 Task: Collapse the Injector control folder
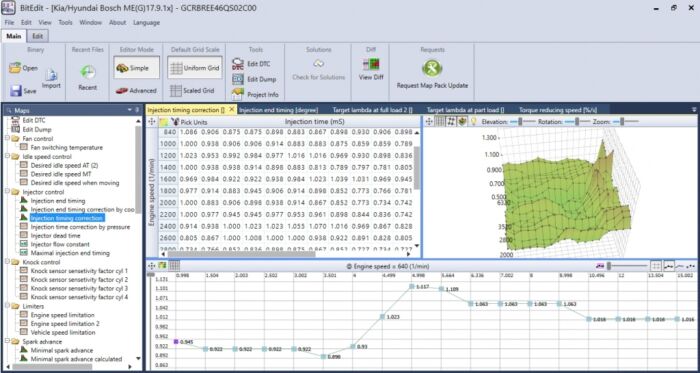point(7,192)
